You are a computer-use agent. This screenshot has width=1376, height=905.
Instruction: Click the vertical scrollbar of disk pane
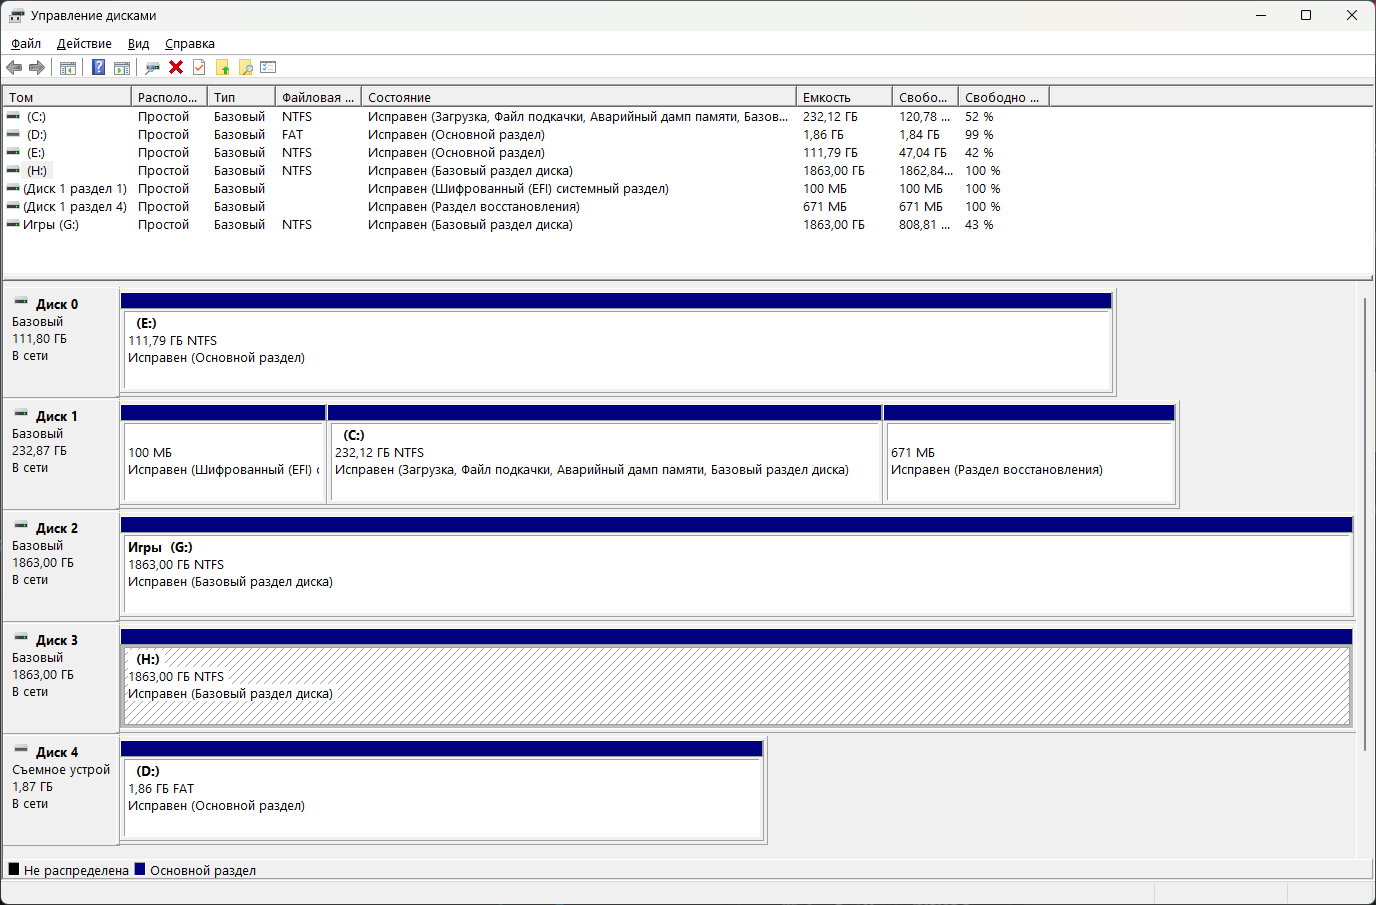click(1365, 520)
